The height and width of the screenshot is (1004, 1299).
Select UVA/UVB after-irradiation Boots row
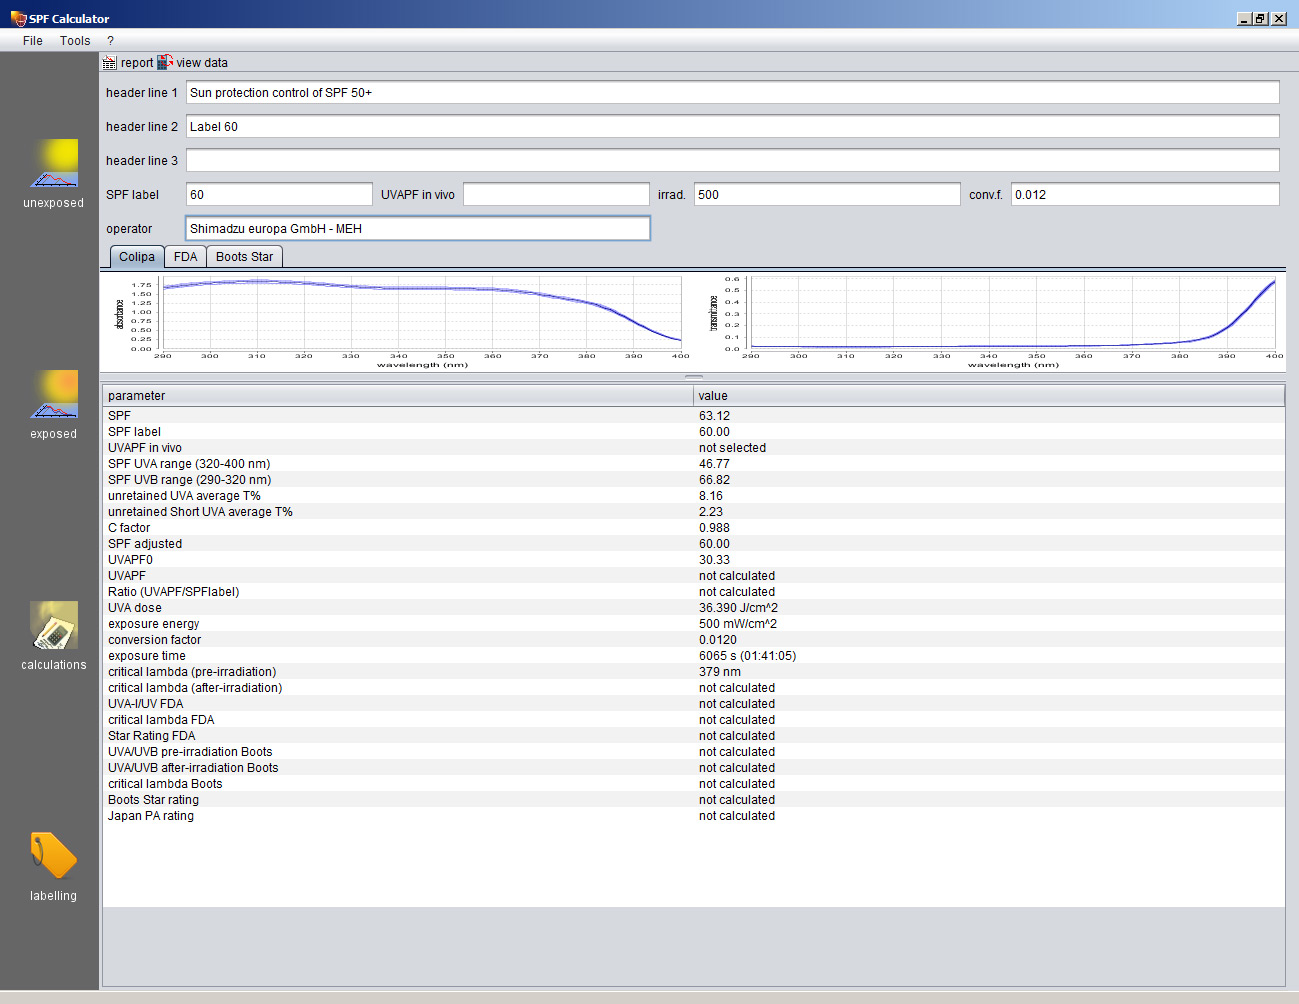pos(693,768)
